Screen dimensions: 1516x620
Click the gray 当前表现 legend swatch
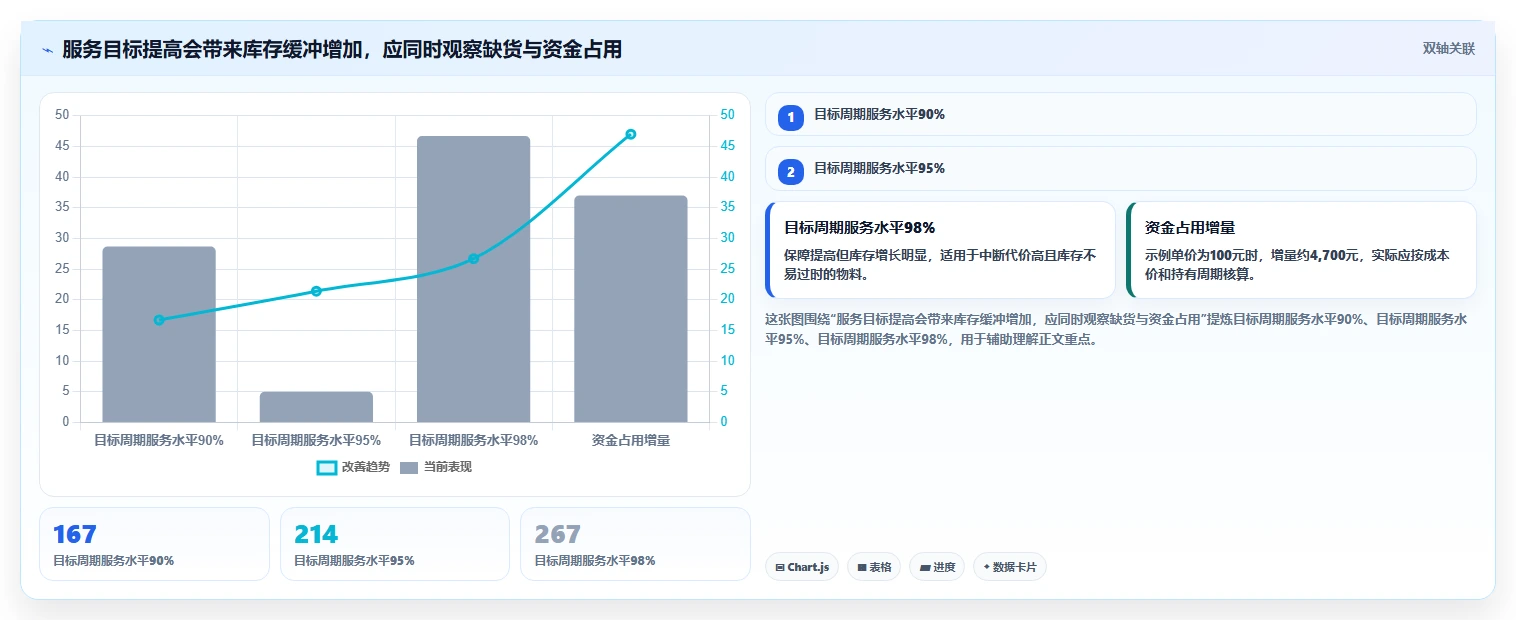click(409, 467)
